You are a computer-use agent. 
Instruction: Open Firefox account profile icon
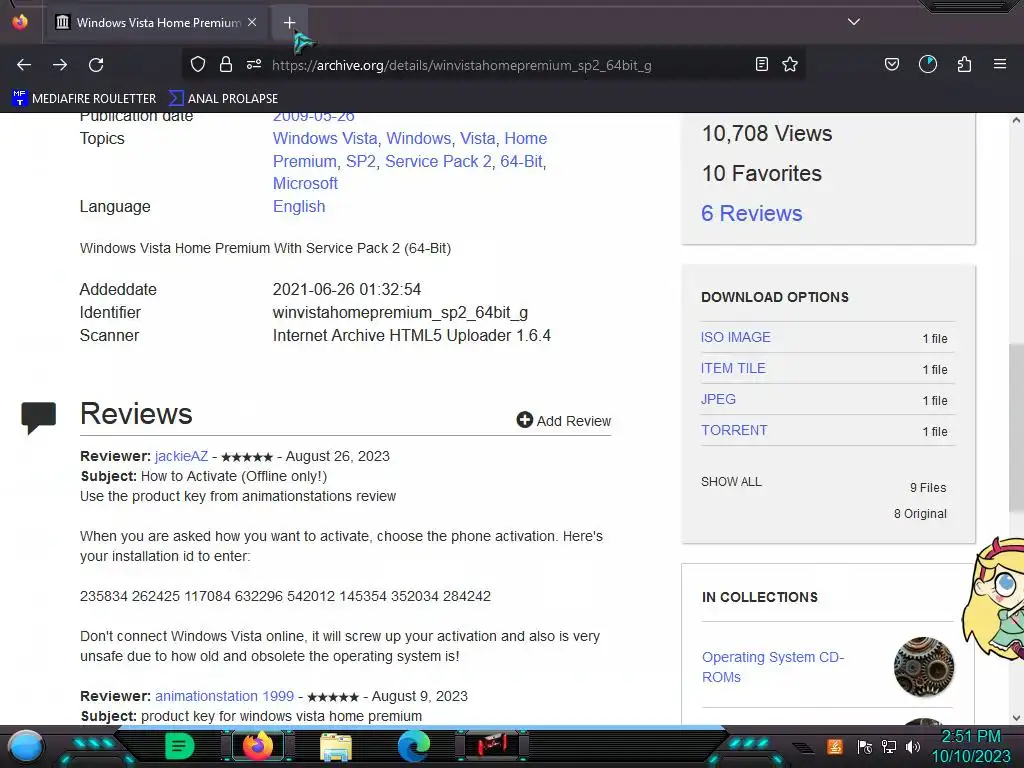[928, 65]
